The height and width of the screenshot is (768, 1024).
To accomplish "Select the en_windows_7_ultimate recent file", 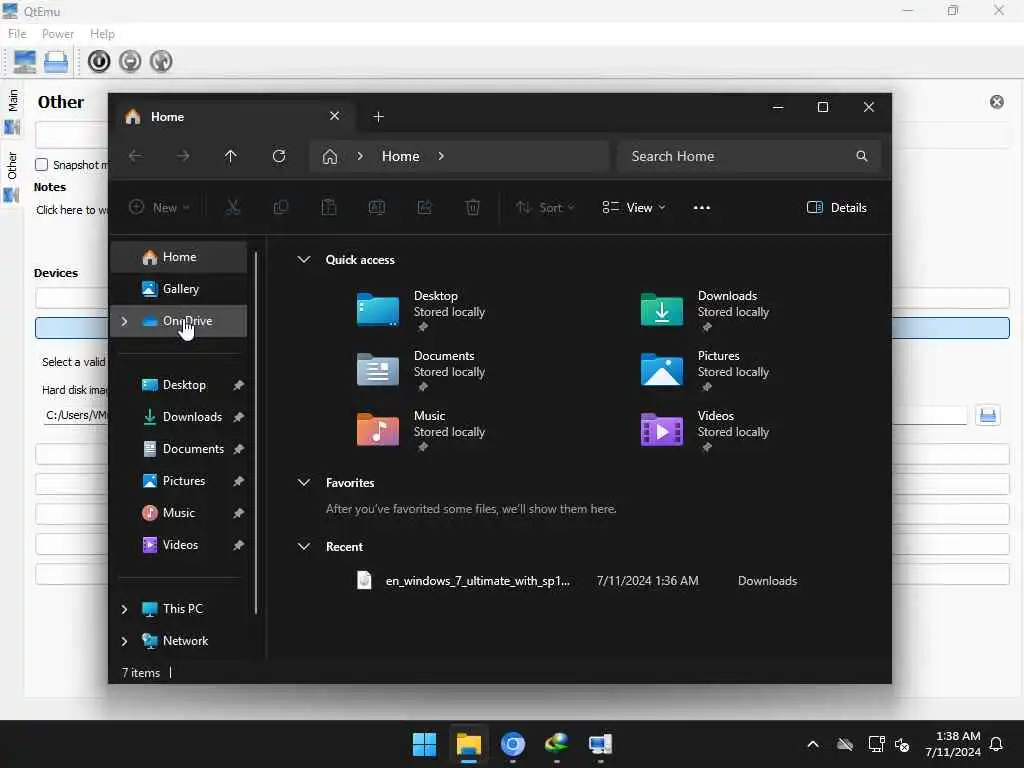I will click(x=578, y=581).
